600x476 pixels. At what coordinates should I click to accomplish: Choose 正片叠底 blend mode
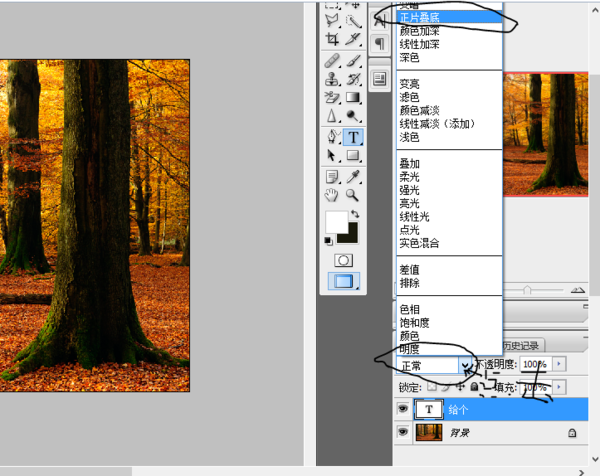pyautogui.click(x=449, y=17)
